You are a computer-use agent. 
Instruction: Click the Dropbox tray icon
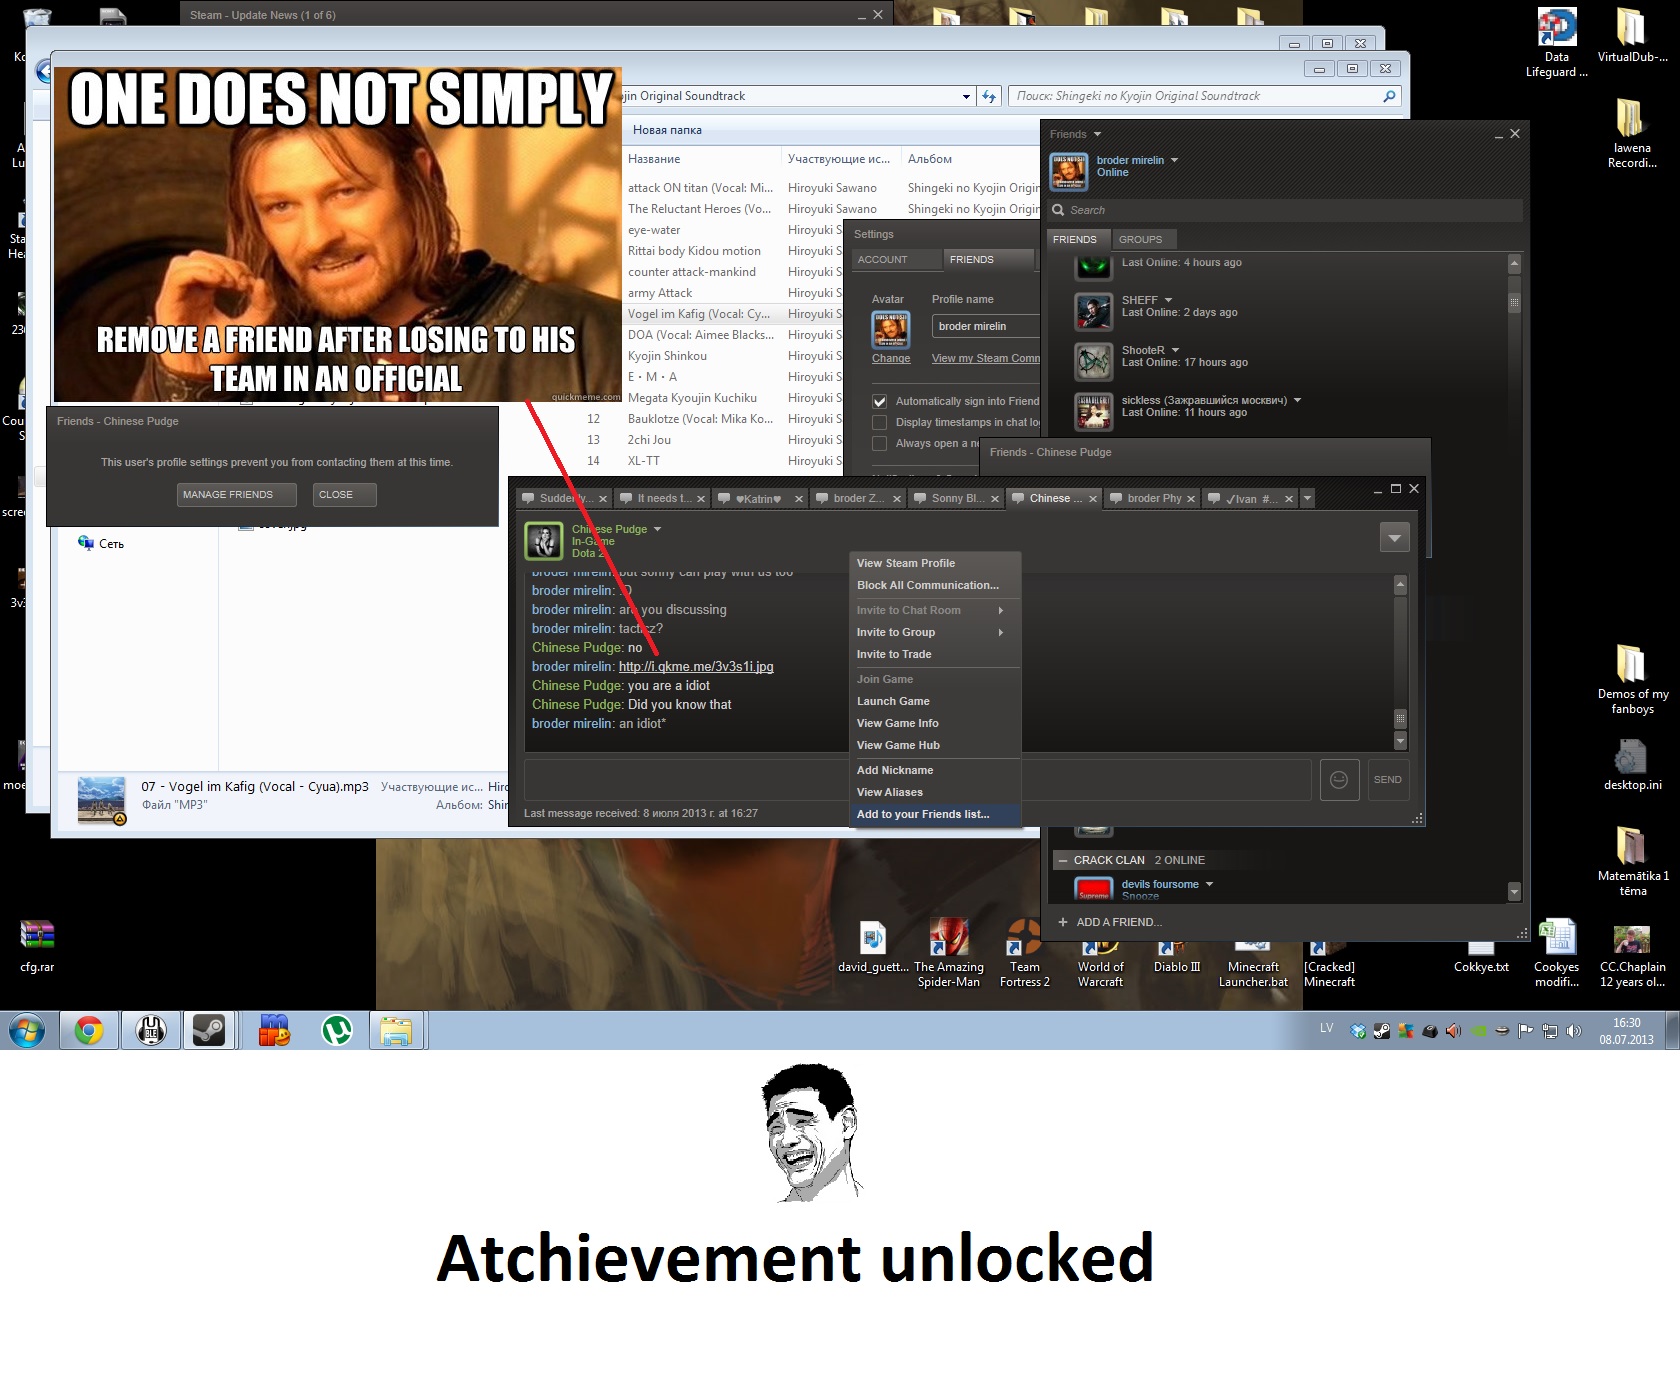tap(1357, 1031)
